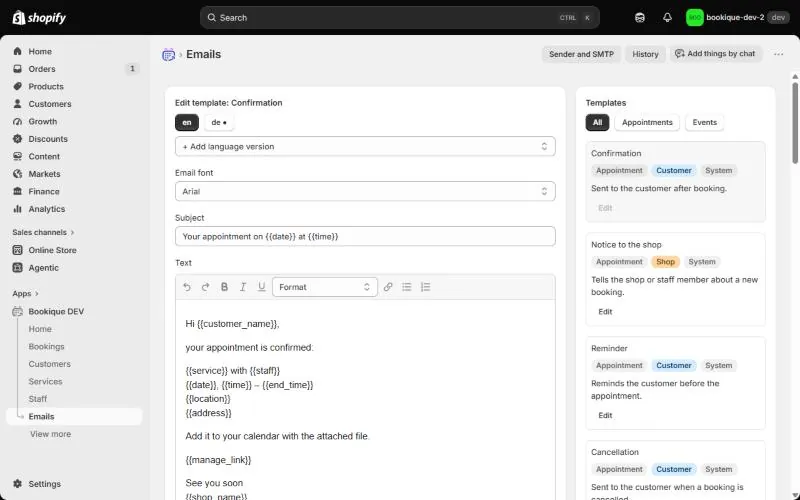800x500 pixels.
Task: Click the Discounts icon in sidebar
Action: [18, 139]
